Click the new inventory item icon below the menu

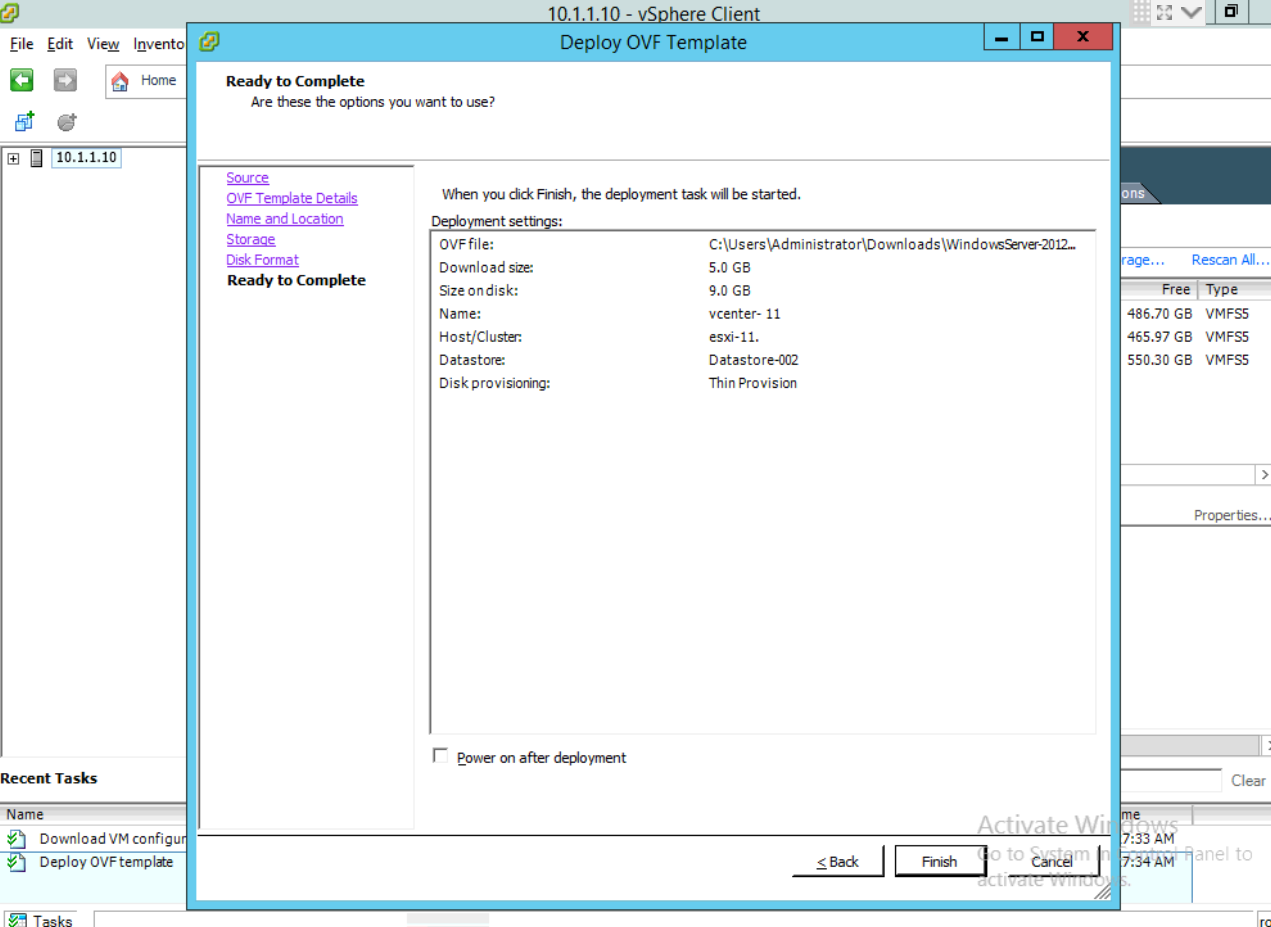22,121
